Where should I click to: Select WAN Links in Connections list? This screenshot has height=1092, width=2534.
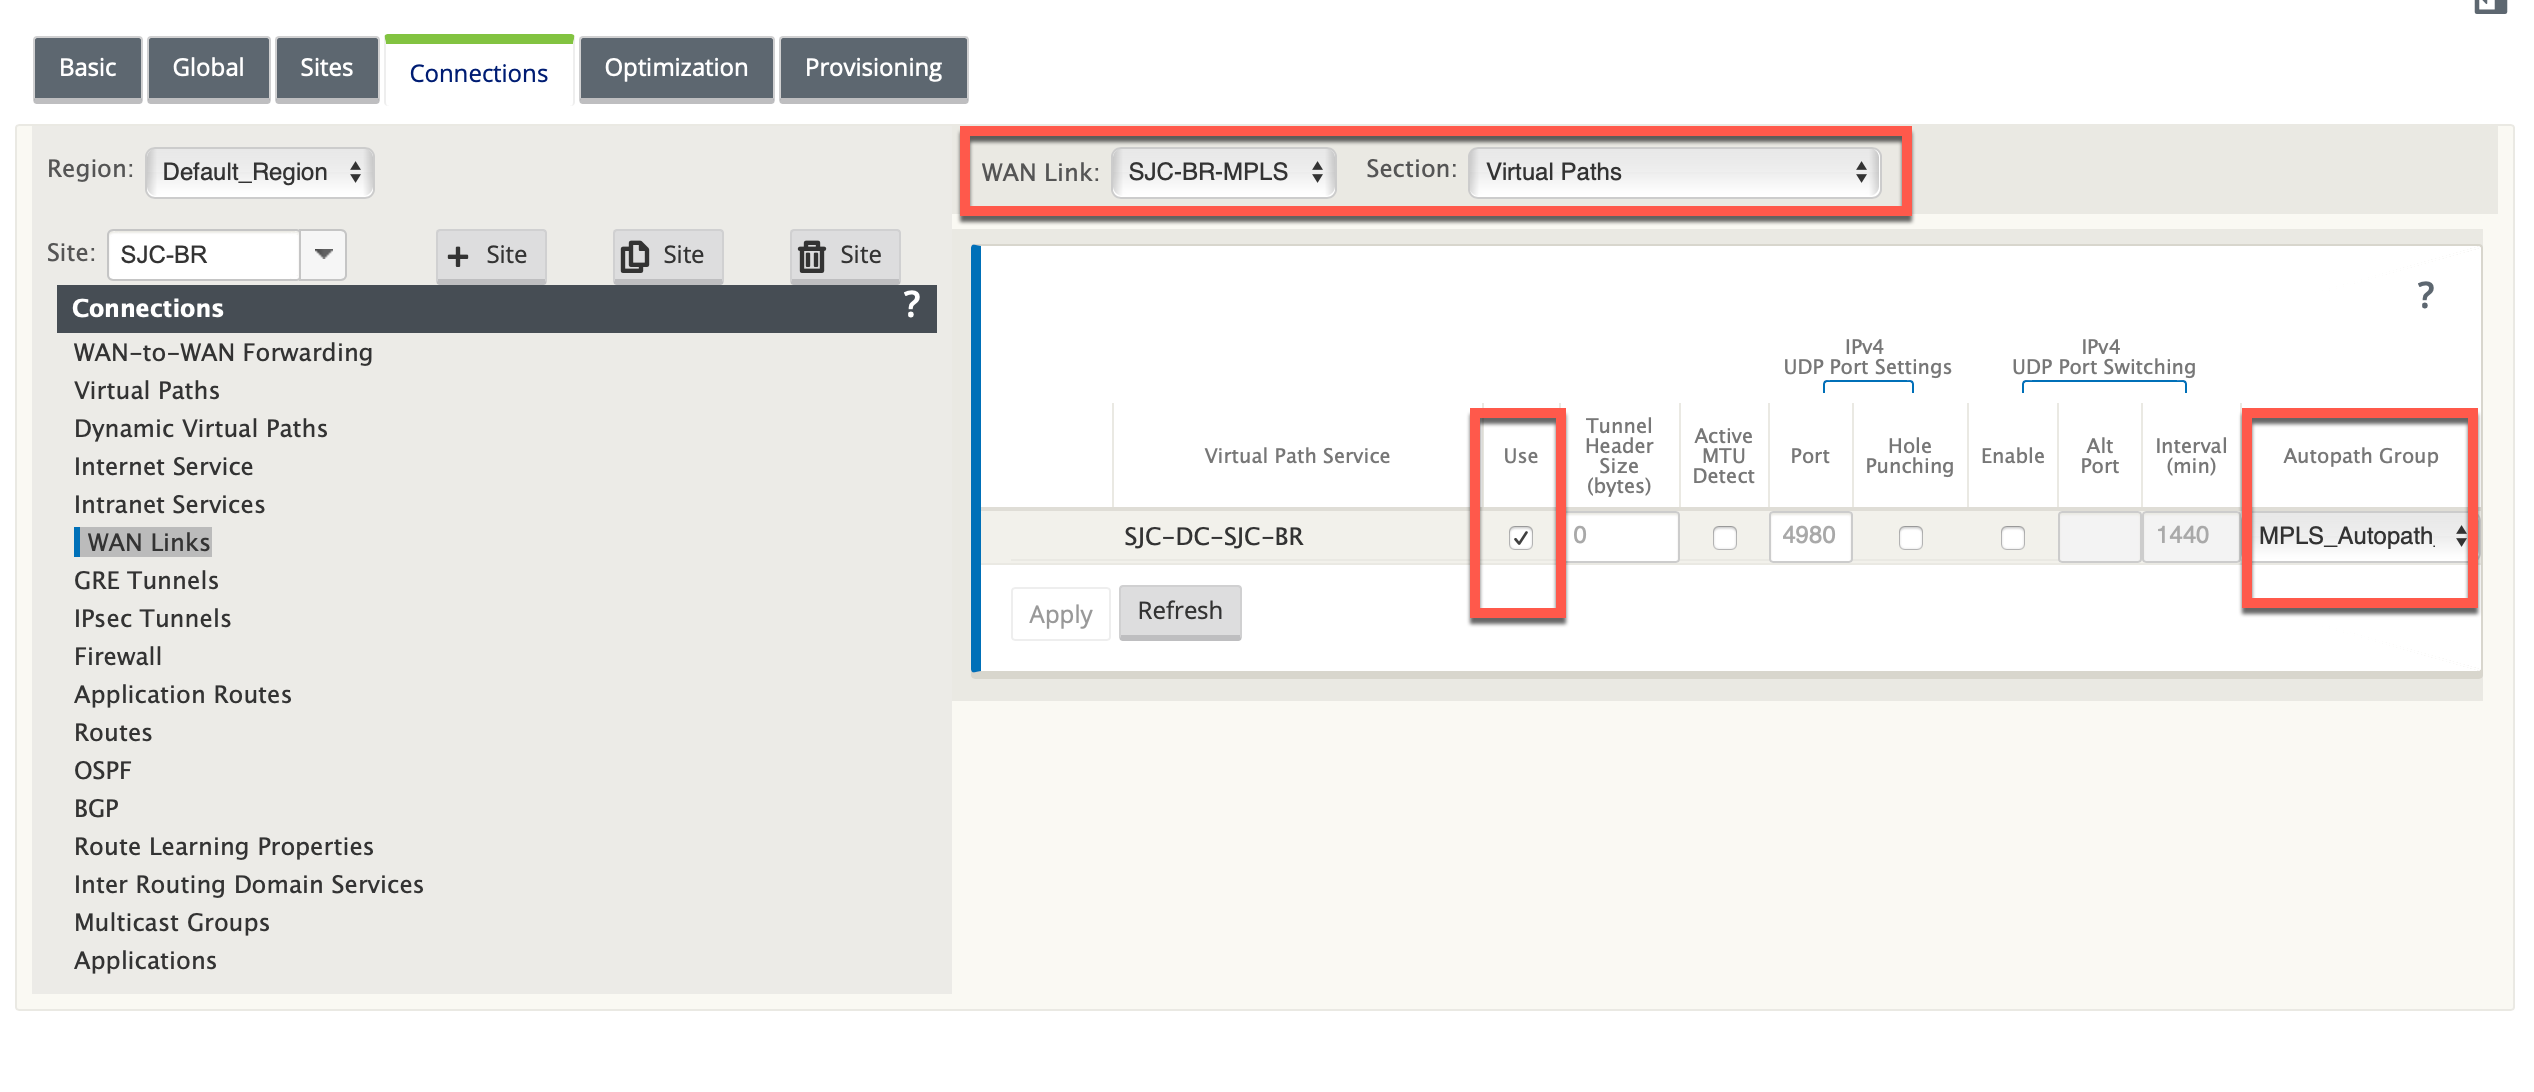(147, 542)
